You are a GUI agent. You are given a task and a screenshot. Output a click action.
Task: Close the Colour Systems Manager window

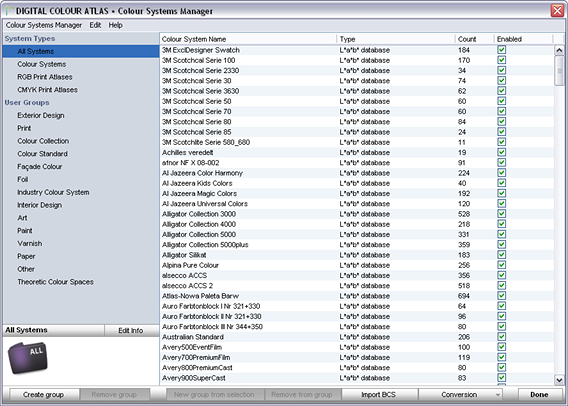pos(557,11)
